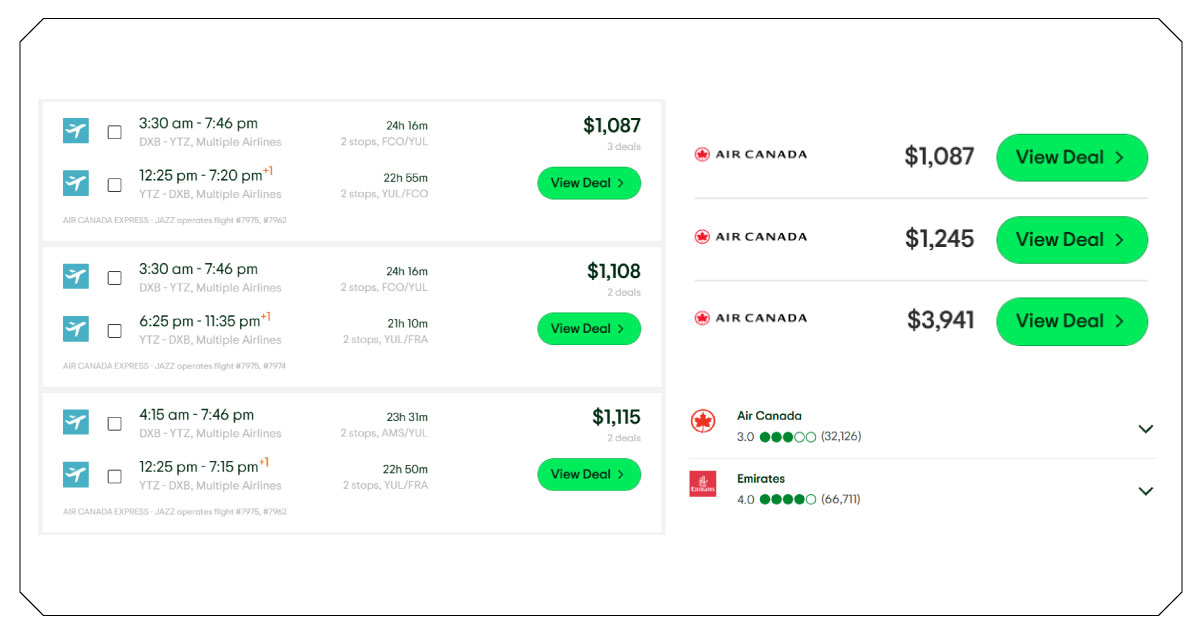Click the airplane icon on the 3:30 am DXB-YTZ flight
Image resolution: width=1202 pixels, height=634 pixels.
coord(75,130)
